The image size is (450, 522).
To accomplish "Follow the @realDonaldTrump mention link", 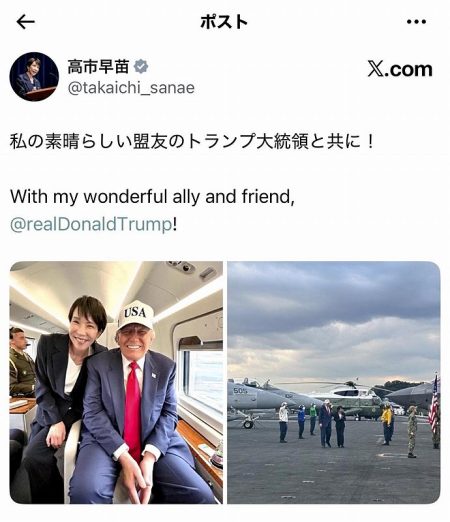I will [x=91, y=224].
